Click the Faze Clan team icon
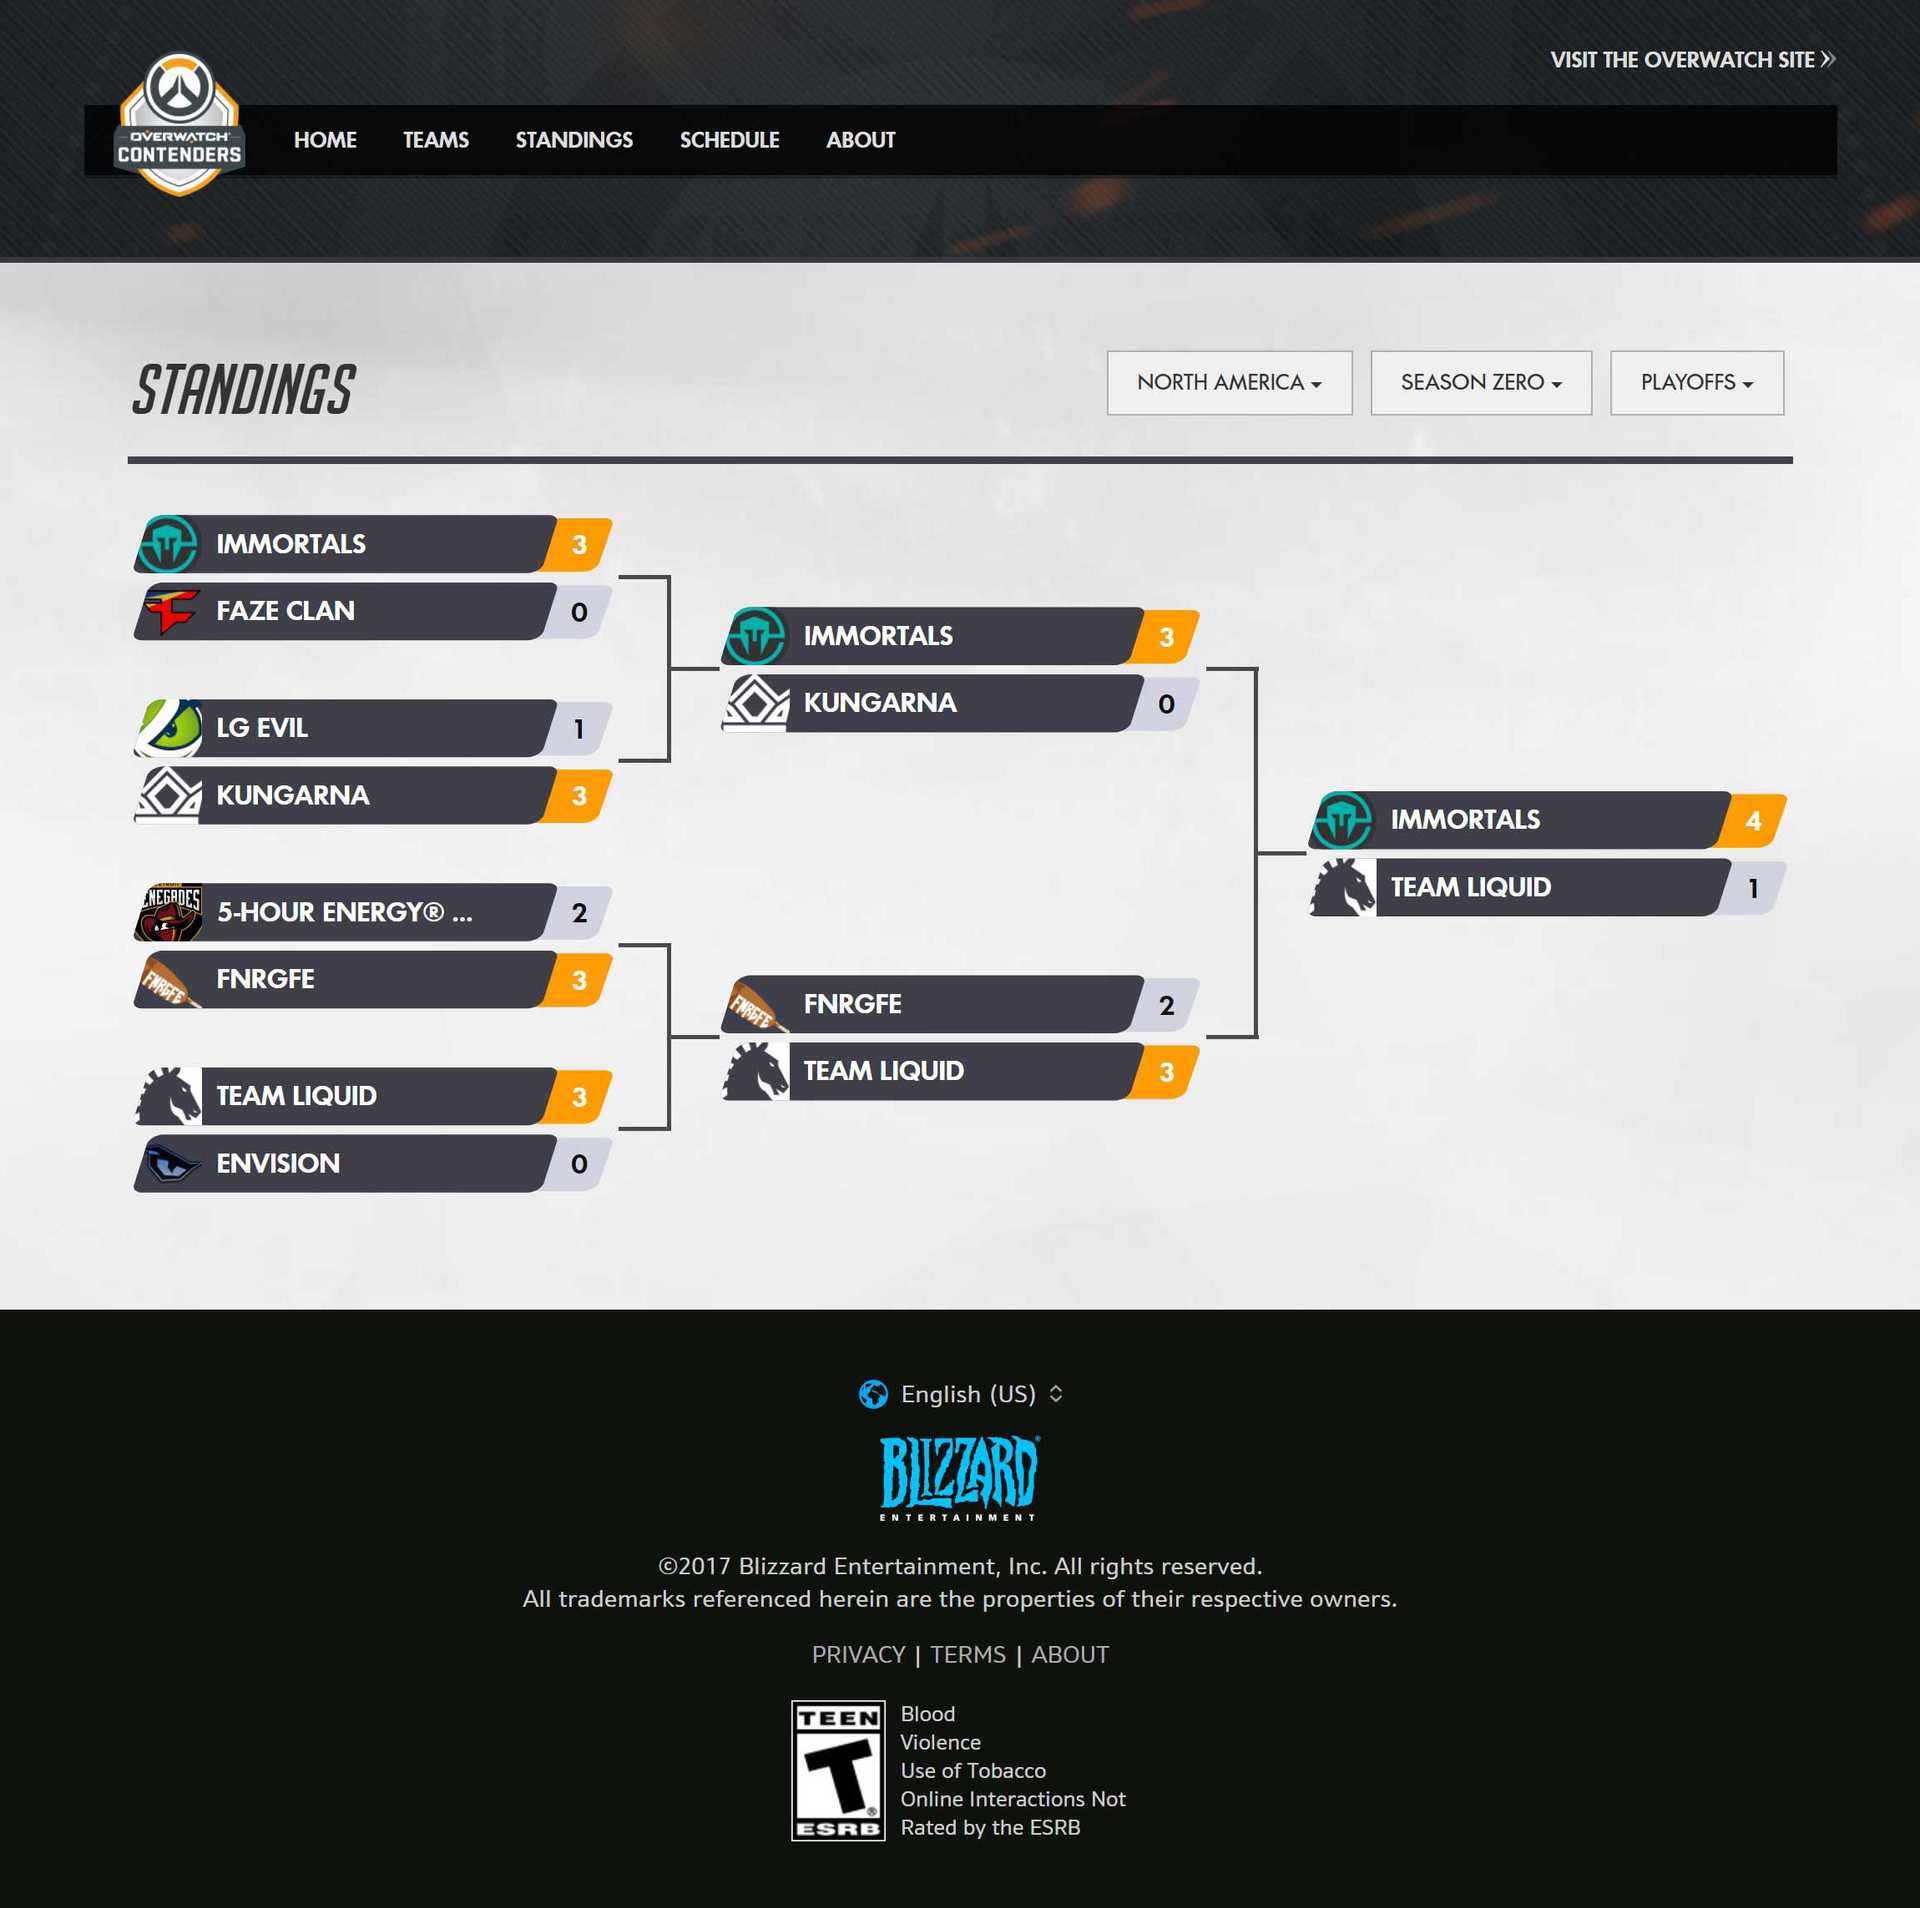Screen dimensions: 1920x1908 (169, 610)
